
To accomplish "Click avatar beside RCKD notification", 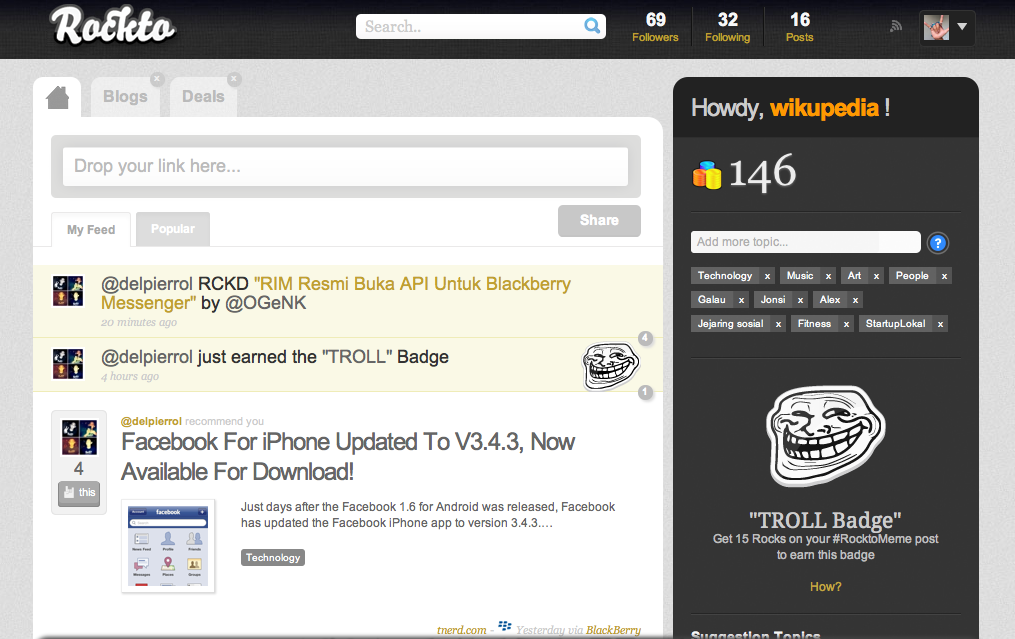I will pyautogui.click(x=68, y=291).
